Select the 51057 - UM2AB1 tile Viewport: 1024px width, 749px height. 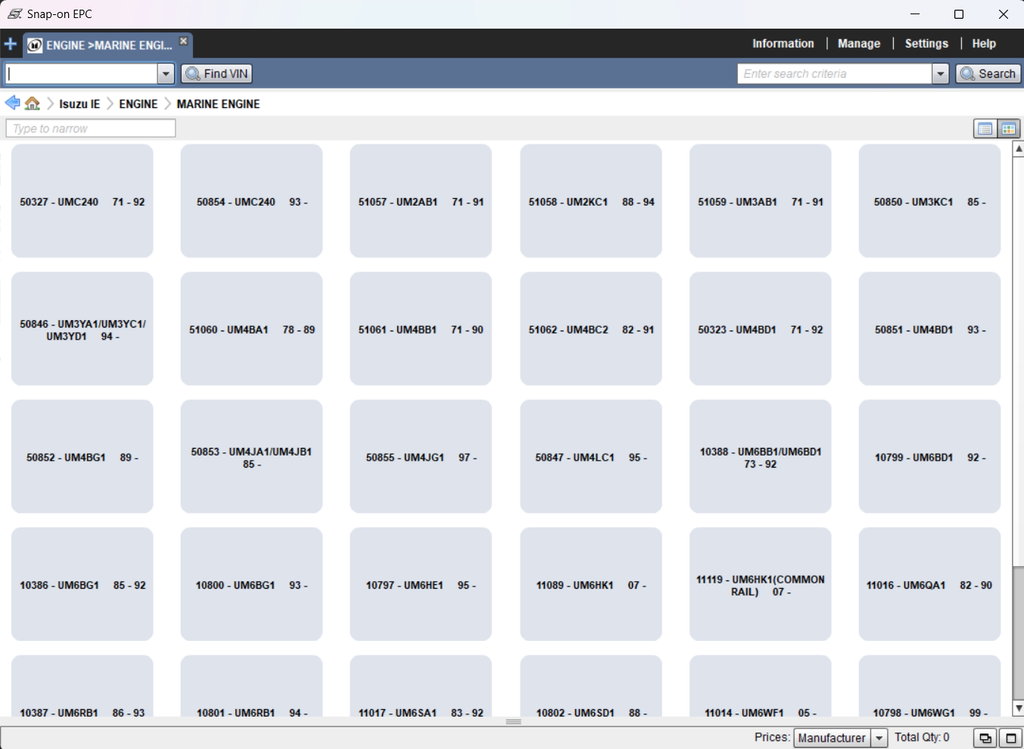(421, 201)
